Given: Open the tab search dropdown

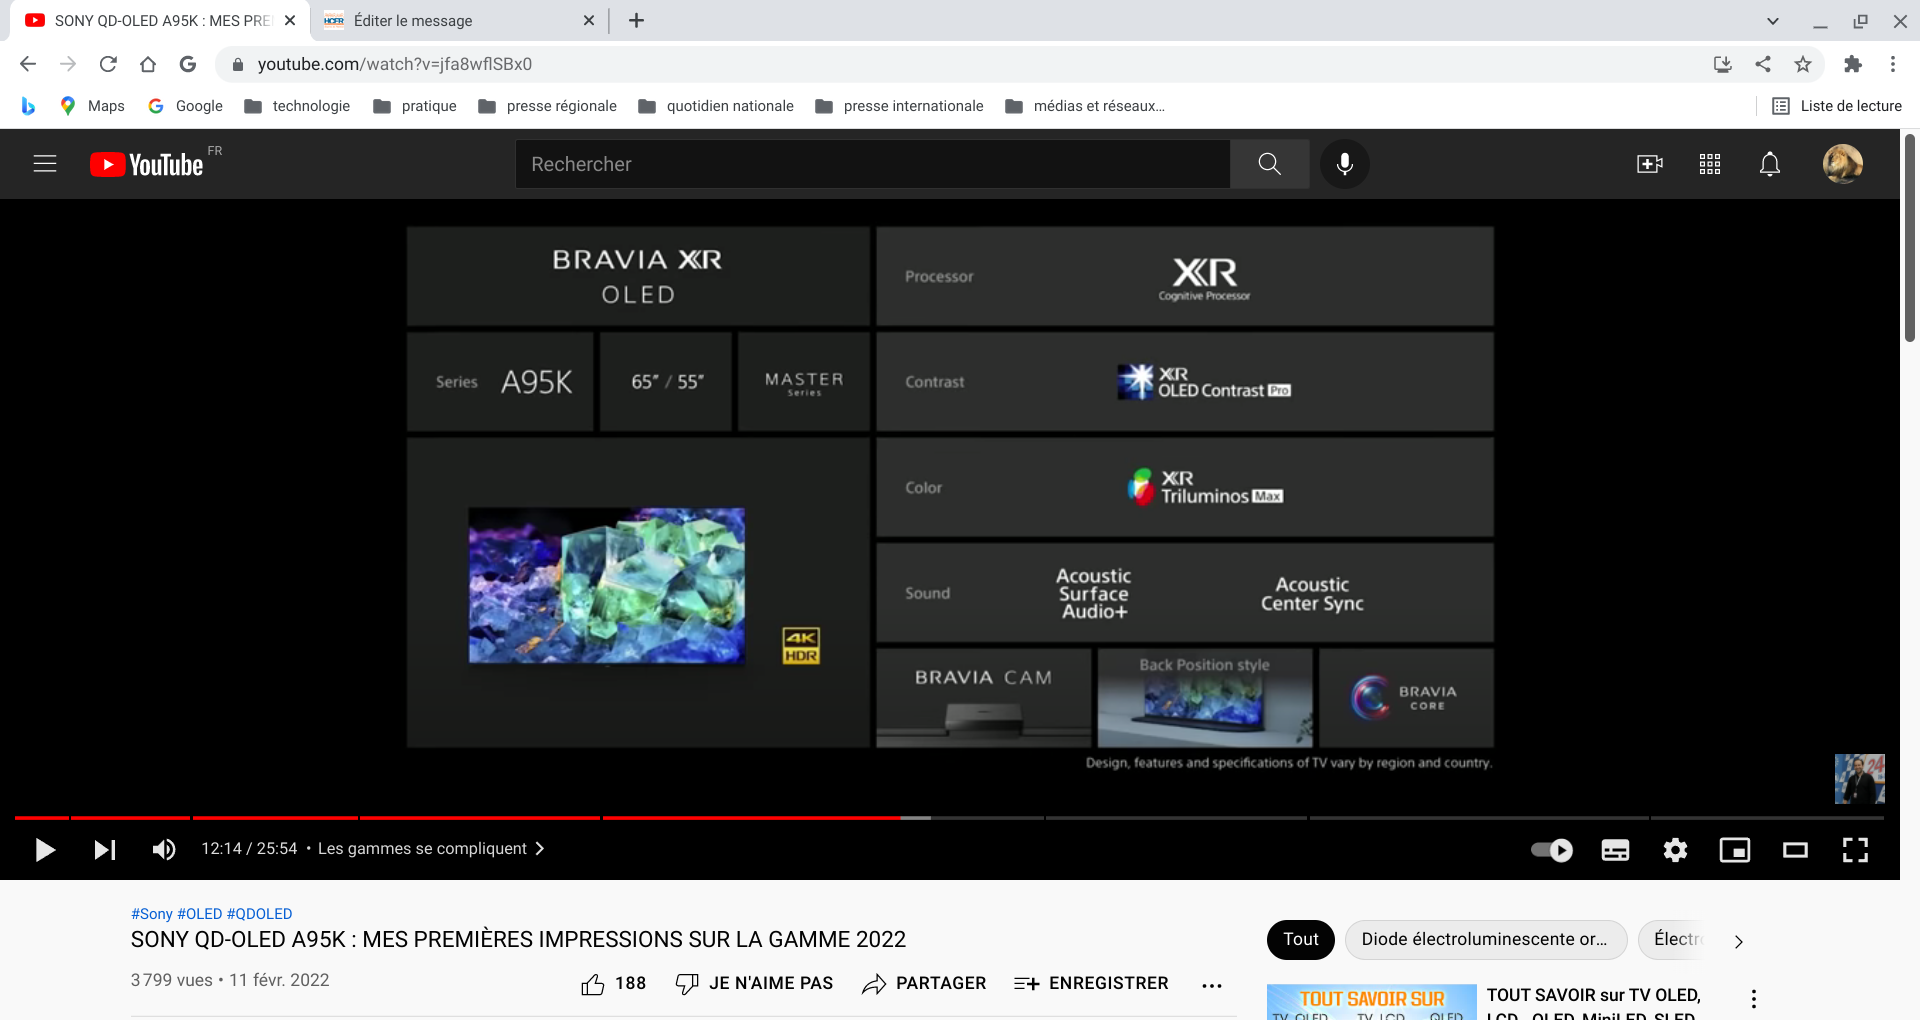Looking at the screenshot, I should coord(1773,21).
